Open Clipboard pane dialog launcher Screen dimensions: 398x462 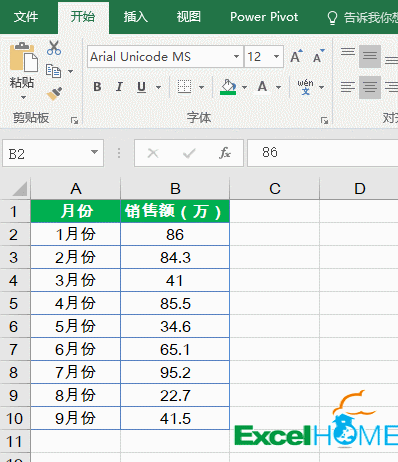pos(74,120)
